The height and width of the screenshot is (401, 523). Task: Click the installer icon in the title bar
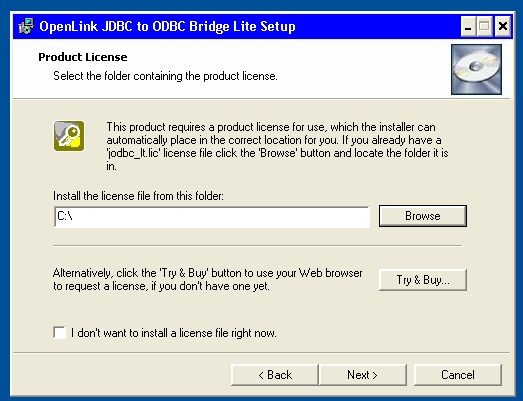[26, 26]
